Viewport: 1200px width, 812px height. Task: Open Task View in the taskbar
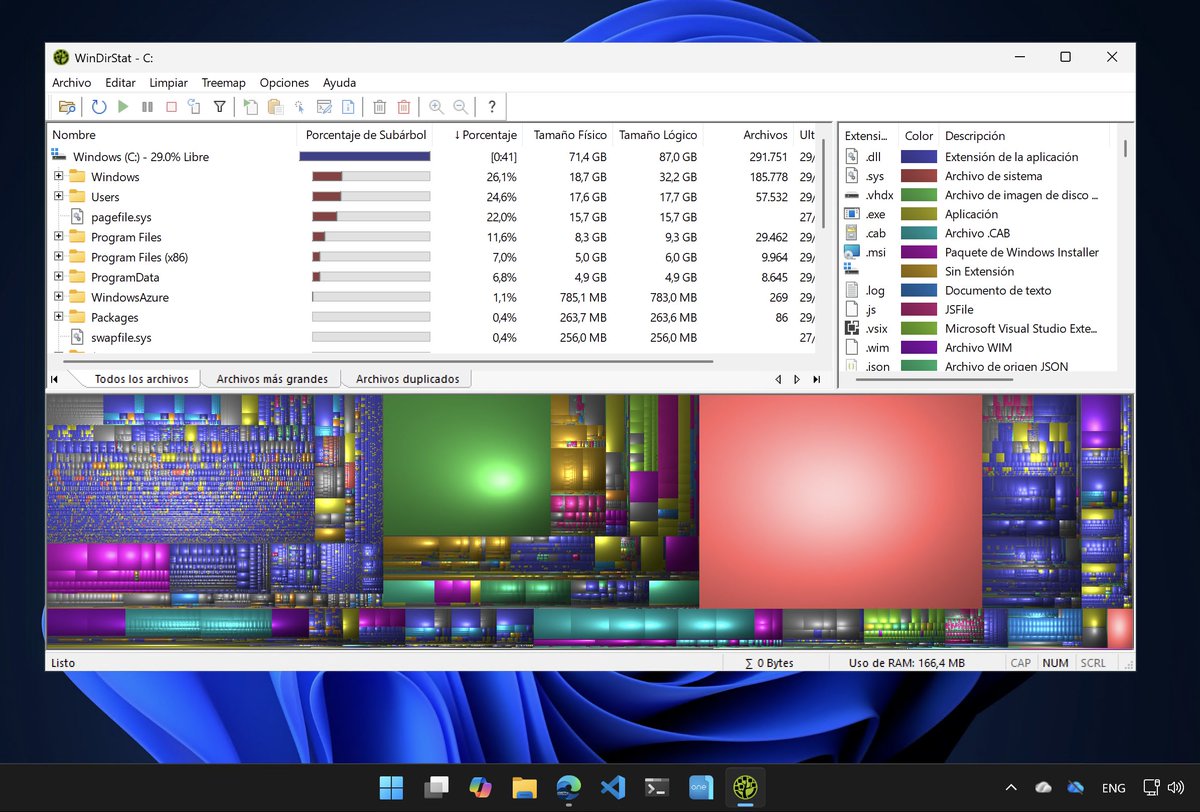click(x=436, y=787)
